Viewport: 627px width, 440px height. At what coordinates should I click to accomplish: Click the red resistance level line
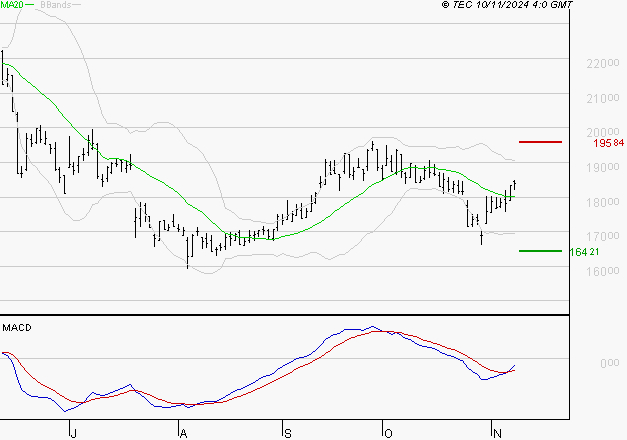click(540, 142)
